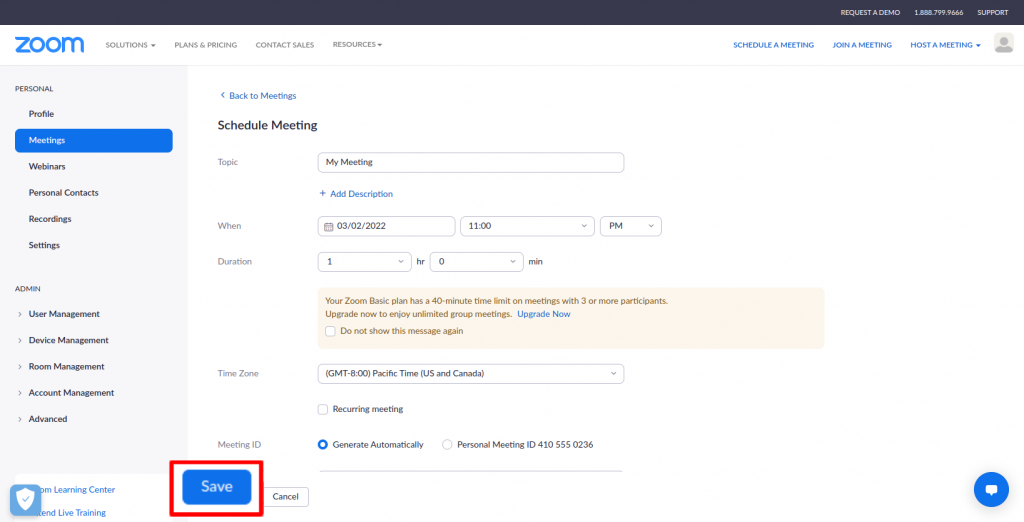Open the Solutions menu
This screenshot has width=1024, height=522.
pos(130,45)
